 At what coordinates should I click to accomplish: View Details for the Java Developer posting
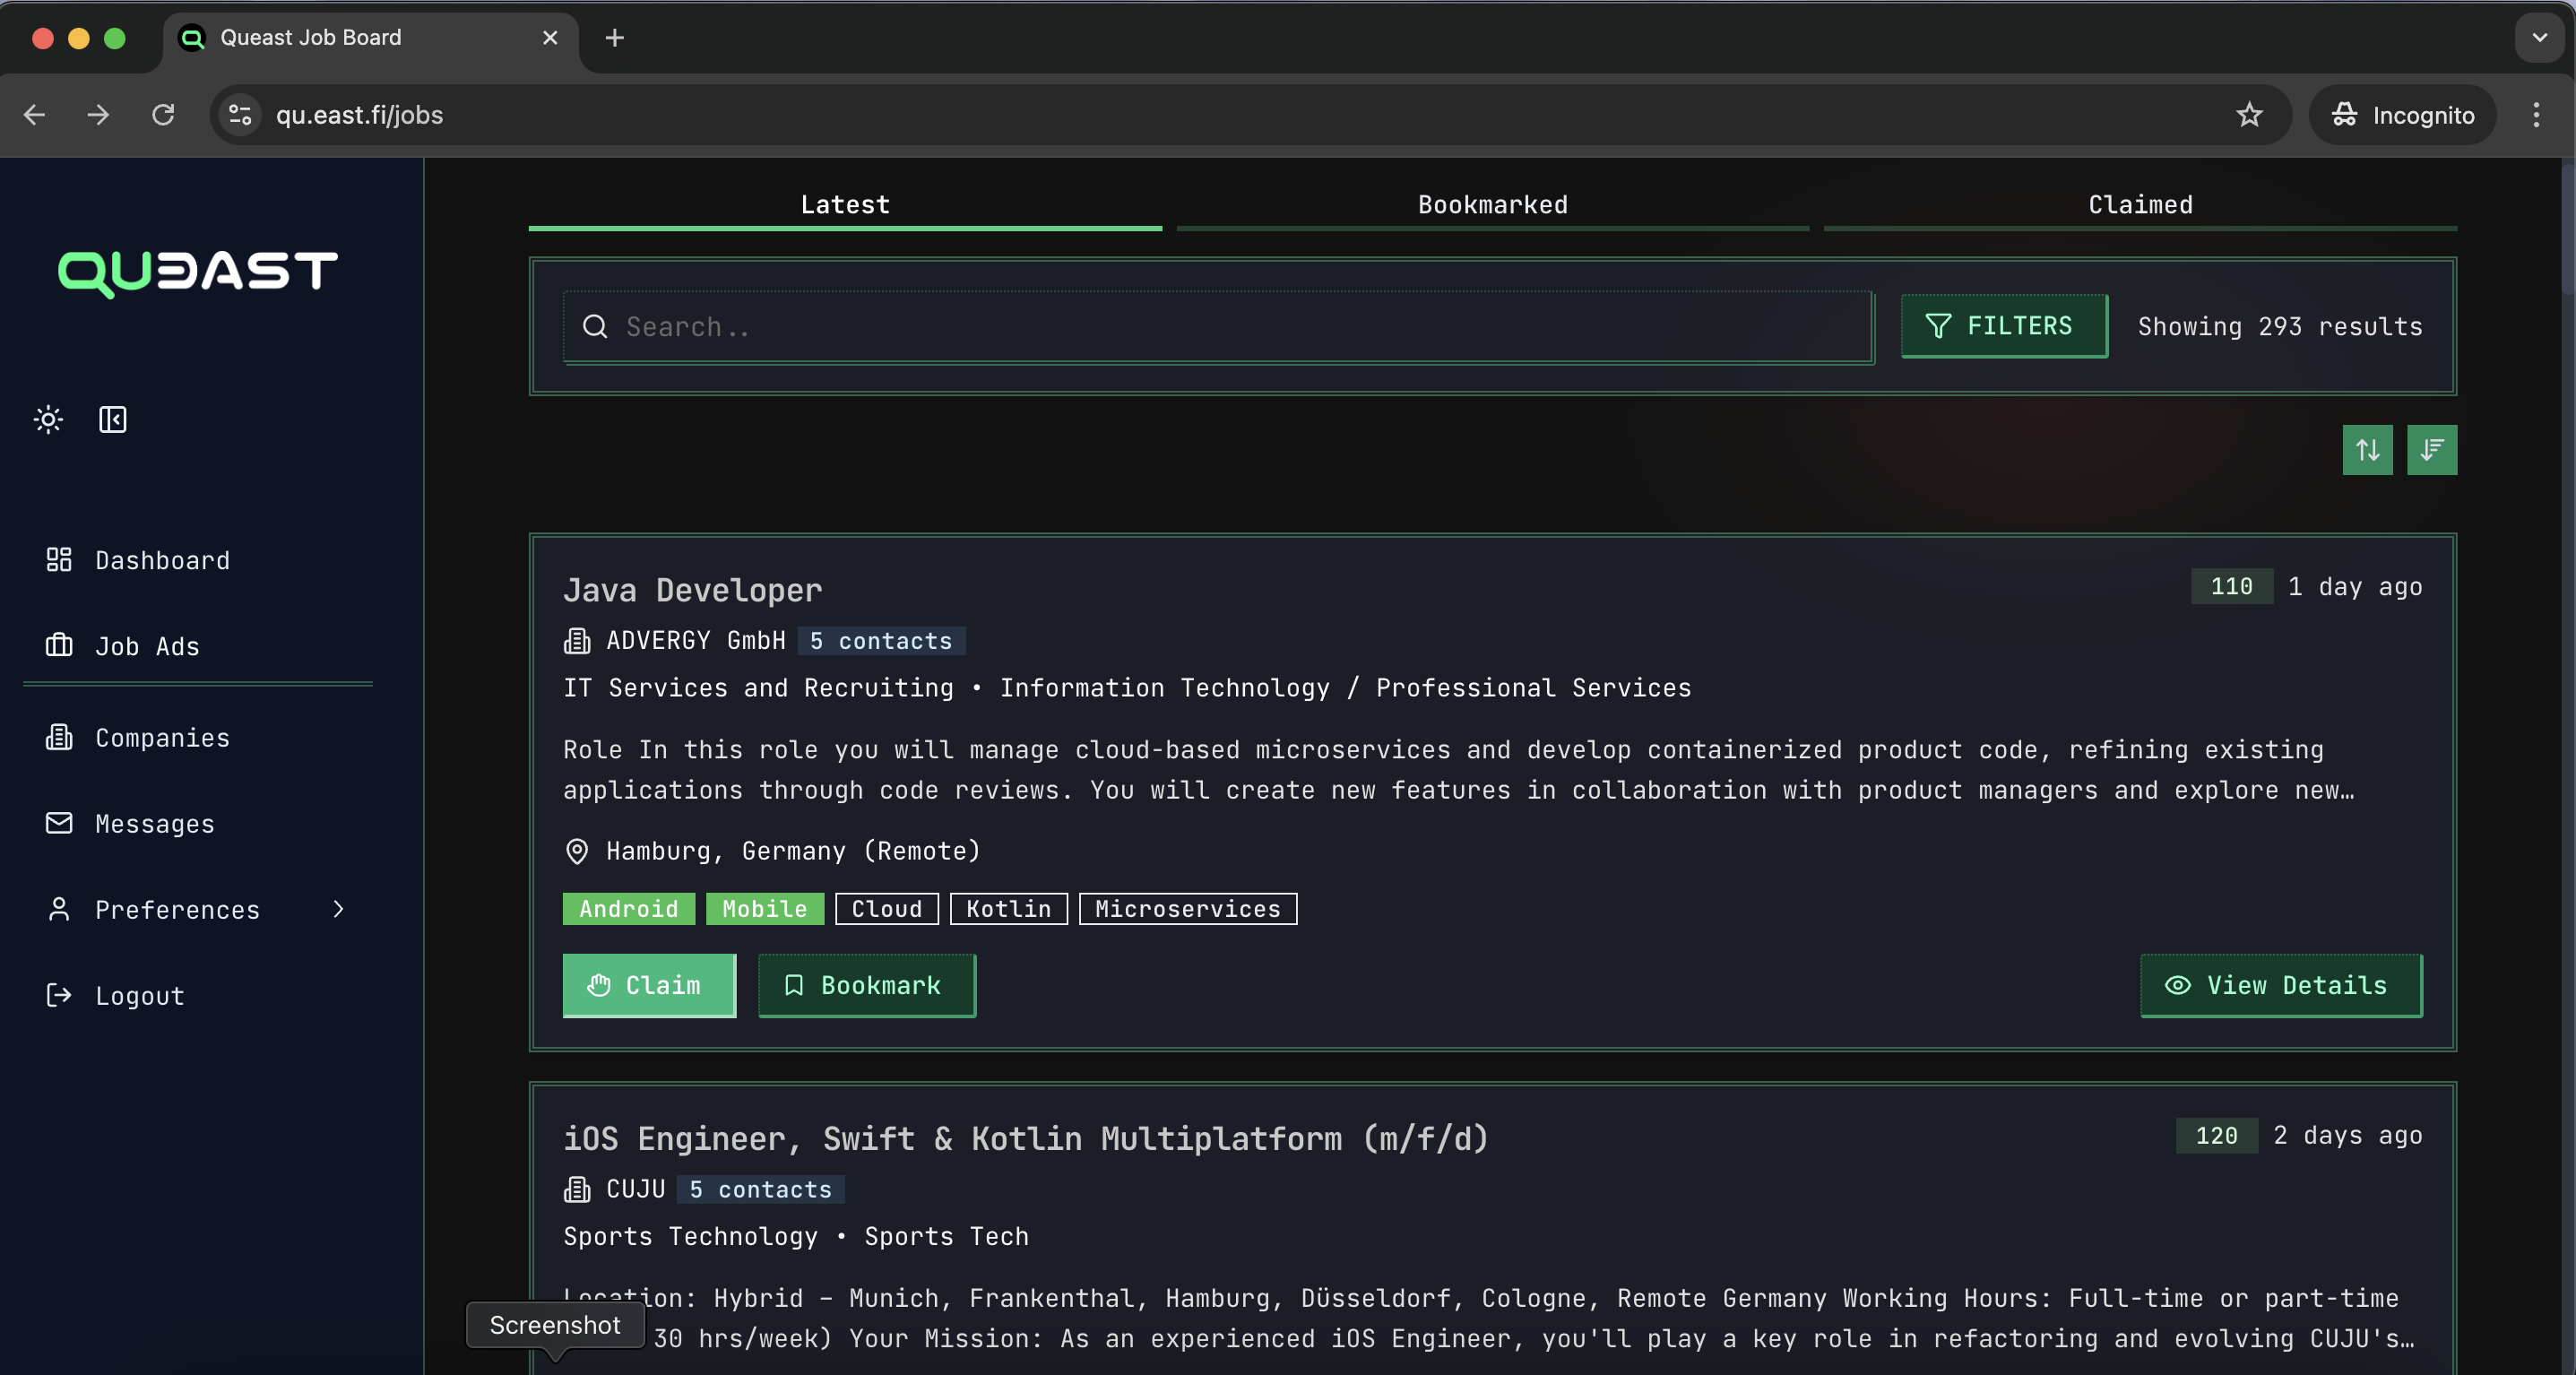tap(2279, 985)
